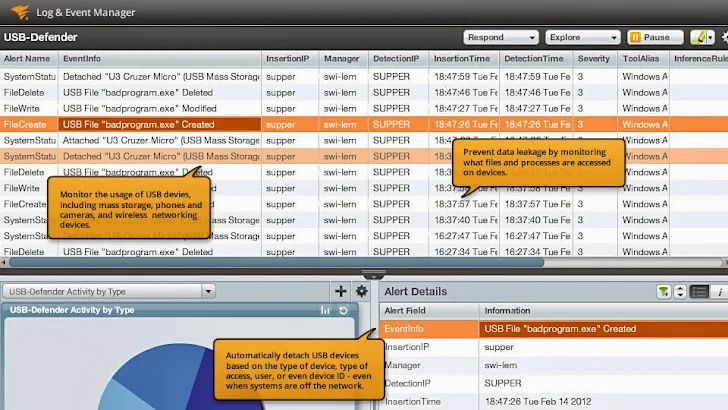Select the row with InsertionTime 18:37:40
The image size is (728, 410).
click(364, 220)
